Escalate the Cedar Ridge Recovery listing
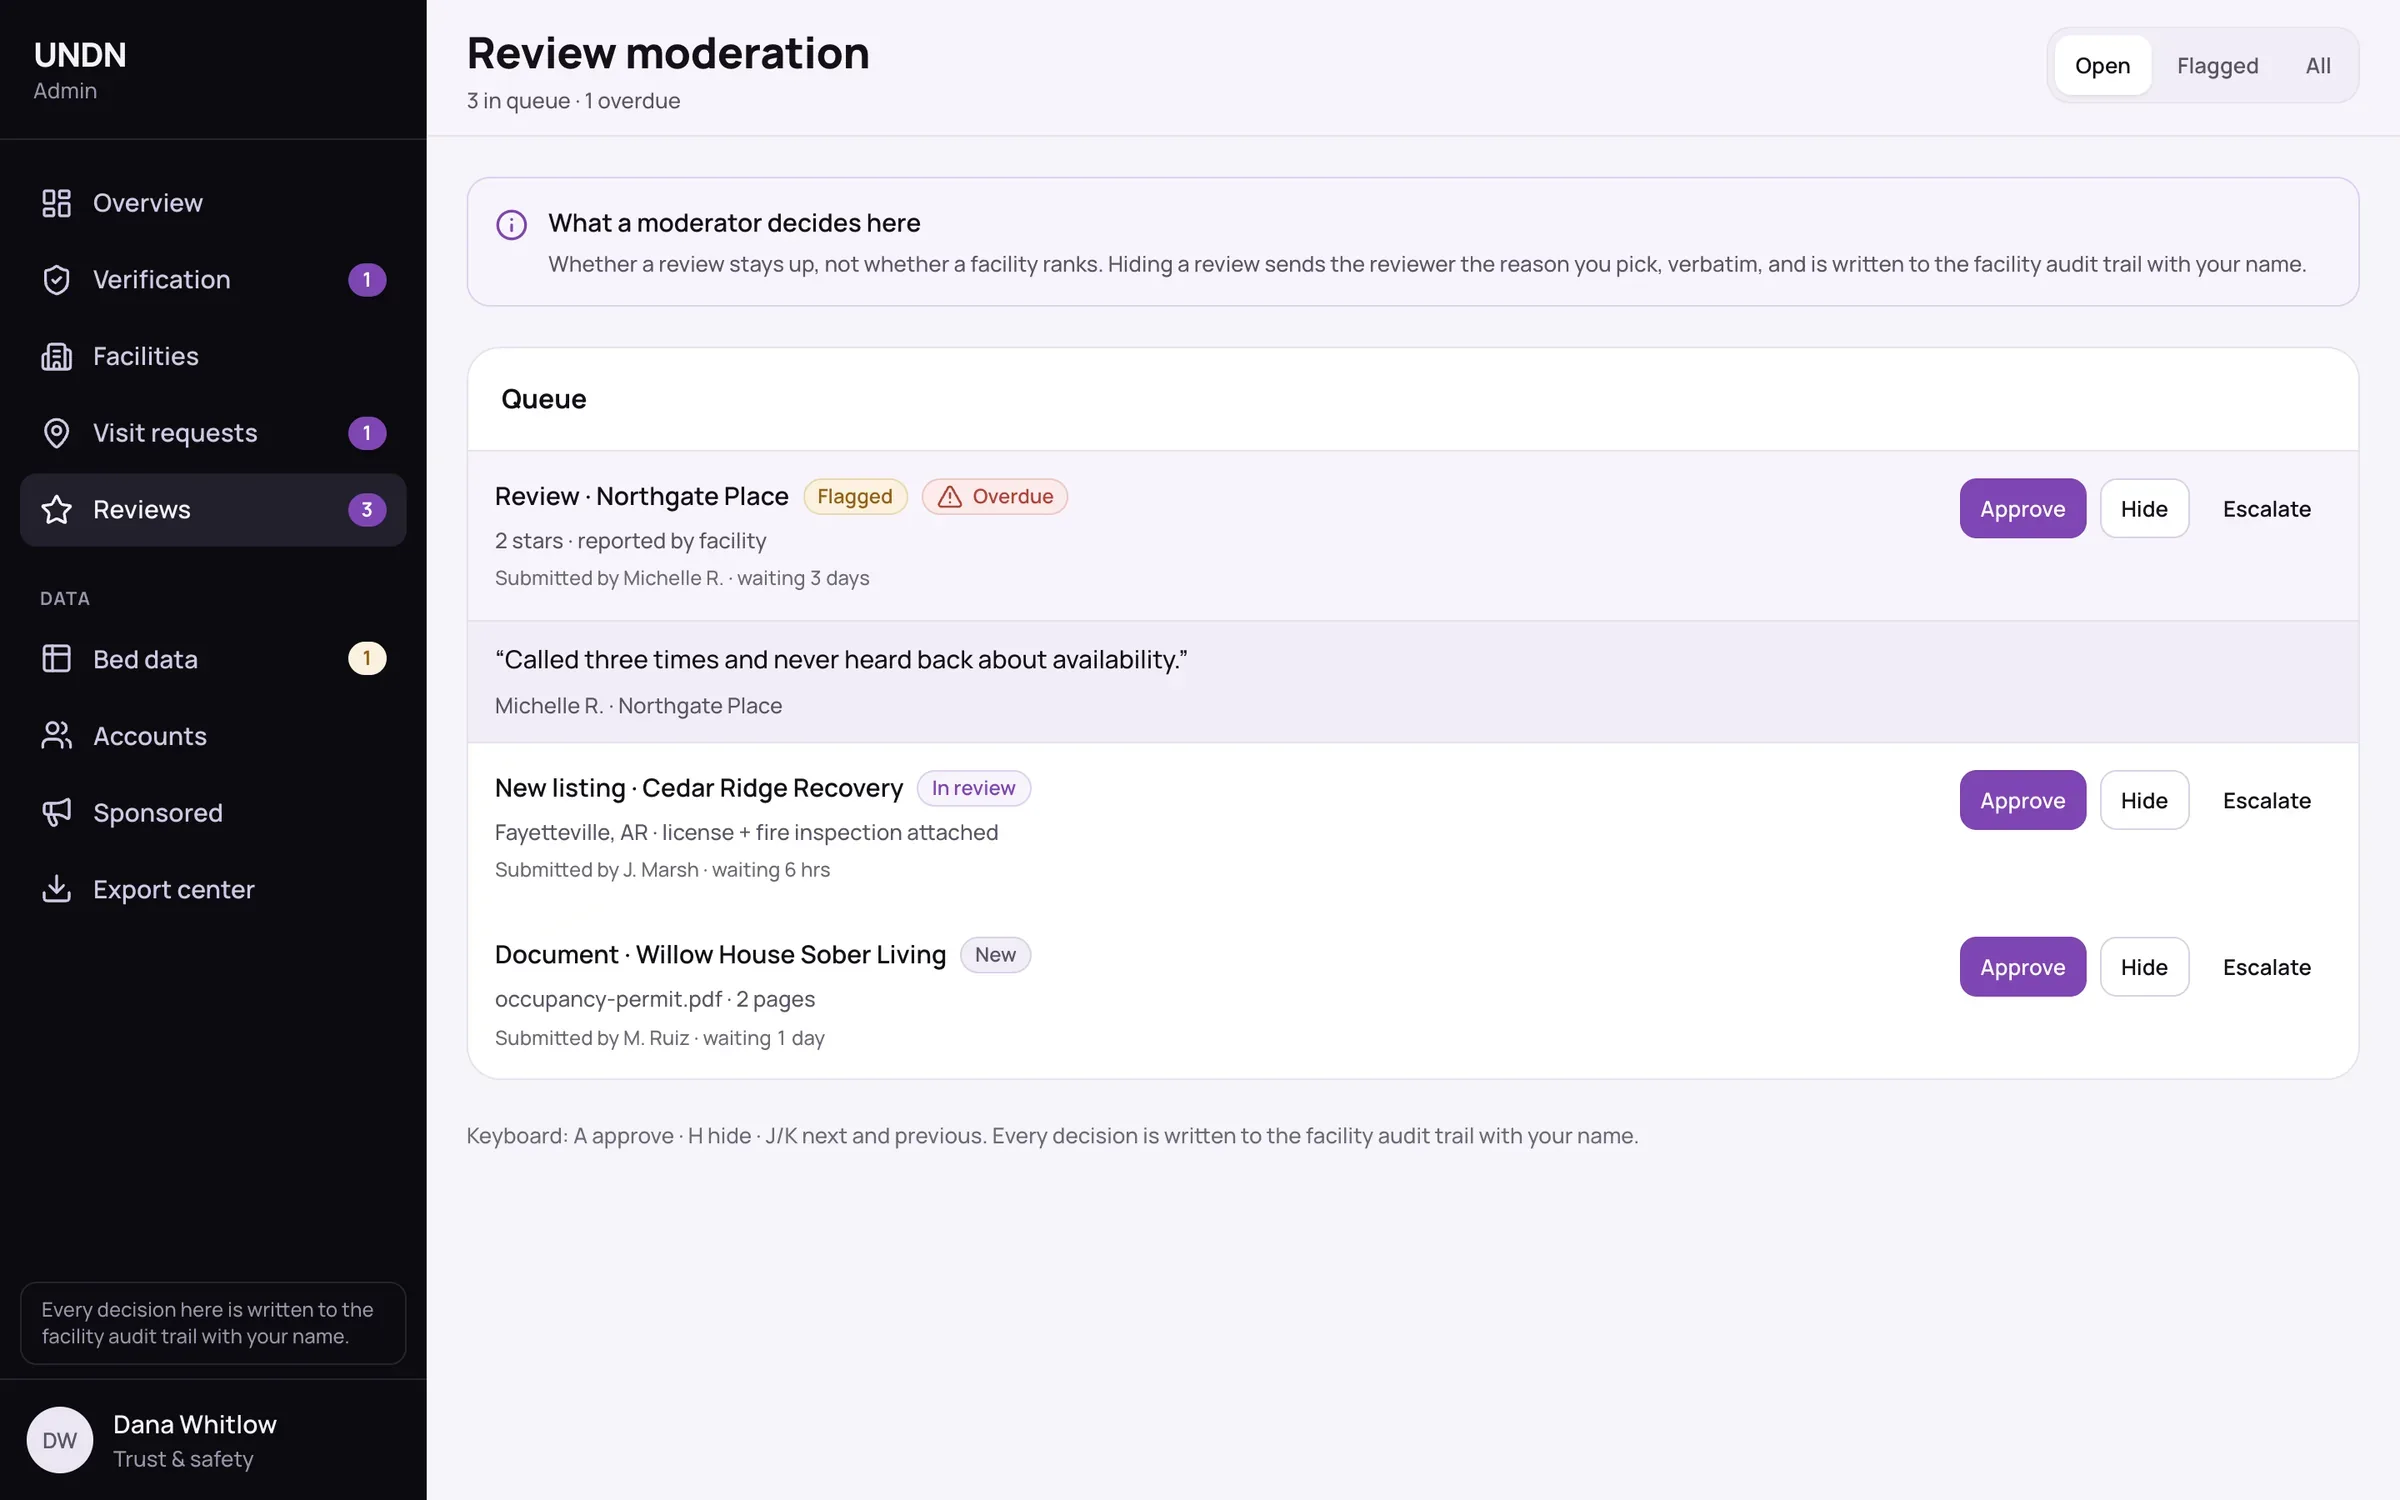Screen dimensions: 2400x1500 tap(2266, 800)
